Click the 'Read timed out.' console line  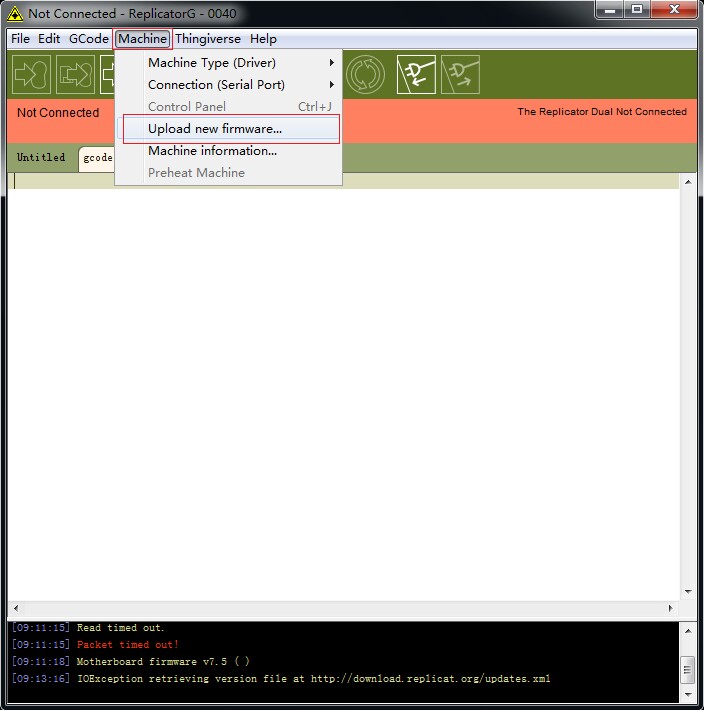coord(120,628)
